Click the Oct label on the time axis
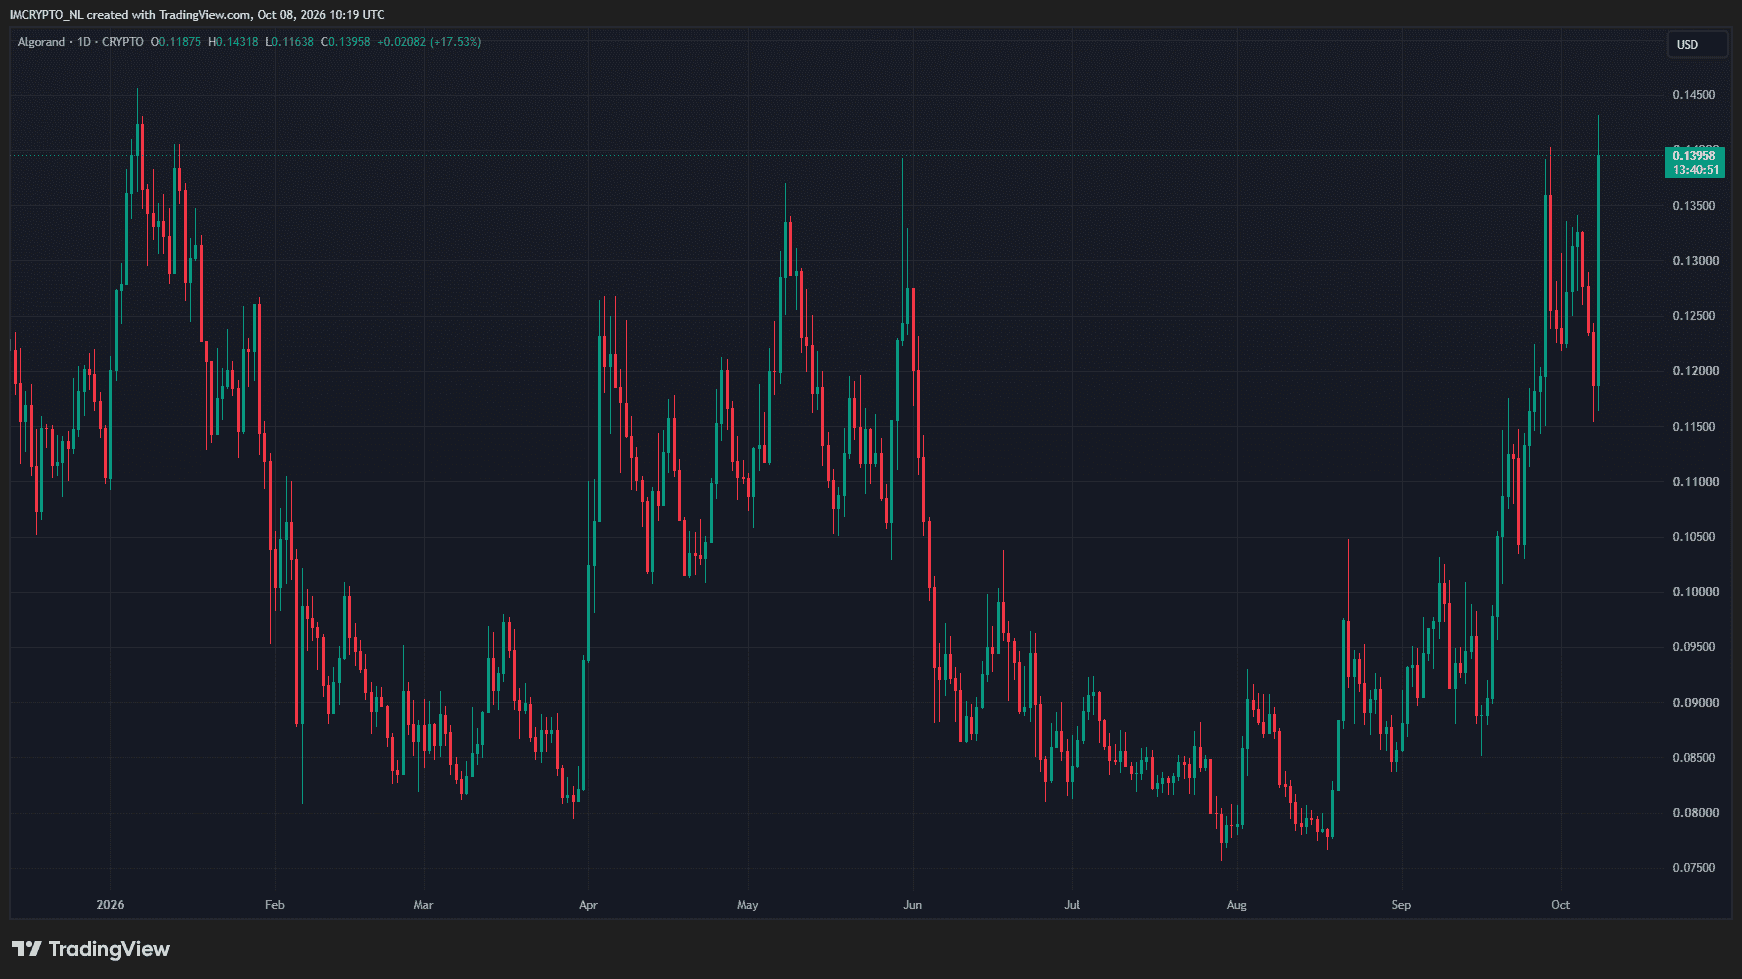The height and width of the screenshot is (979, 1742). (1560, 905)
